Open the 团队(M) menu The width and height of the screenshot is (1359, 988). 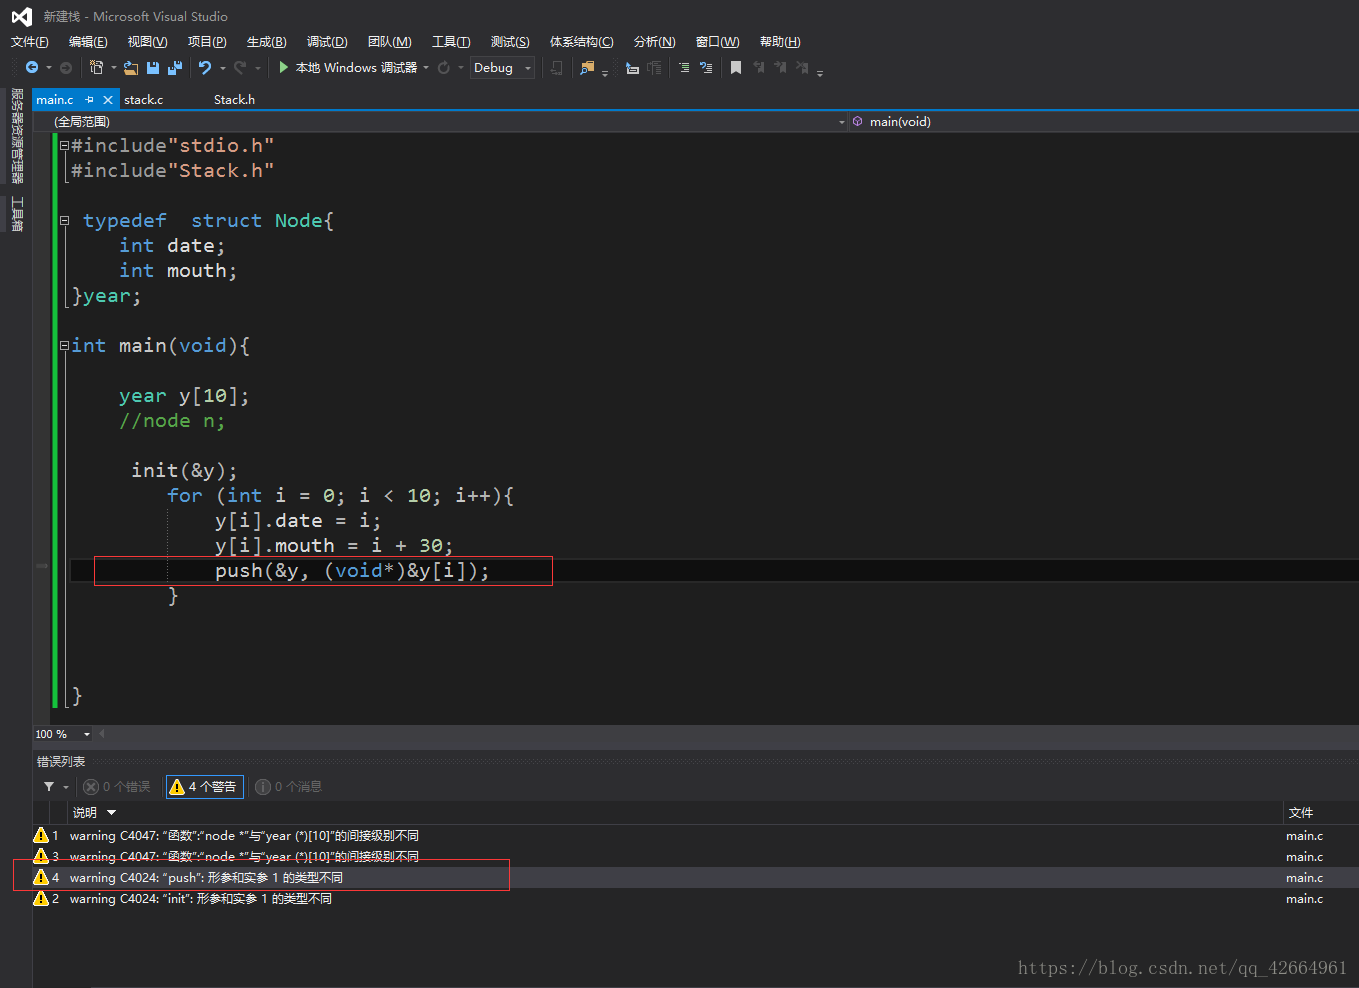pos(389,41)
